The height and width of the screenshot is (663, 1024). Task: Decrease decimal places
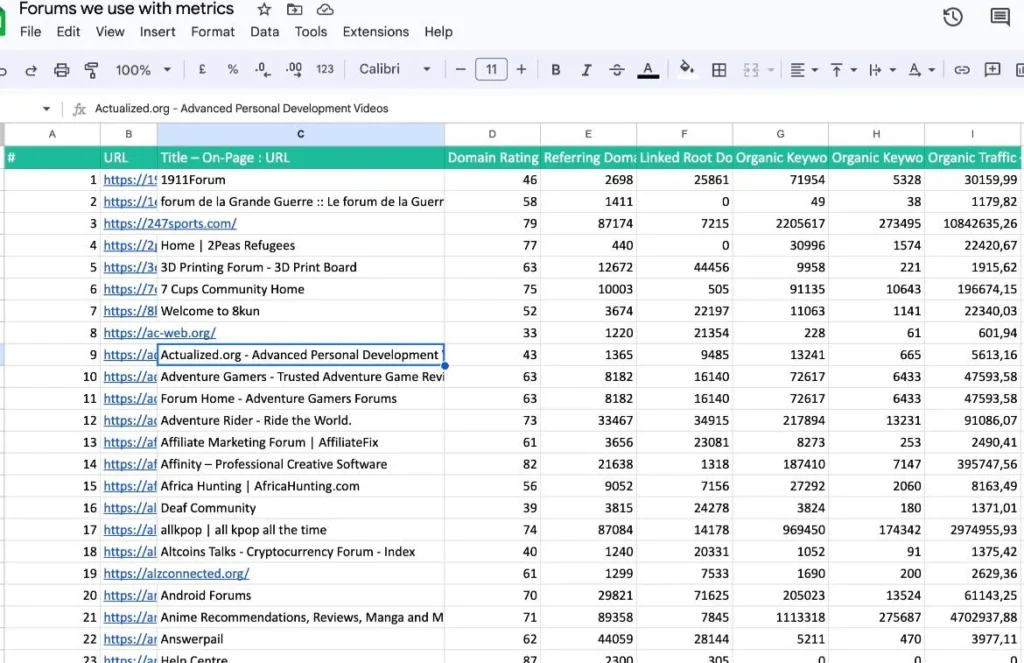tap(263, 70)
